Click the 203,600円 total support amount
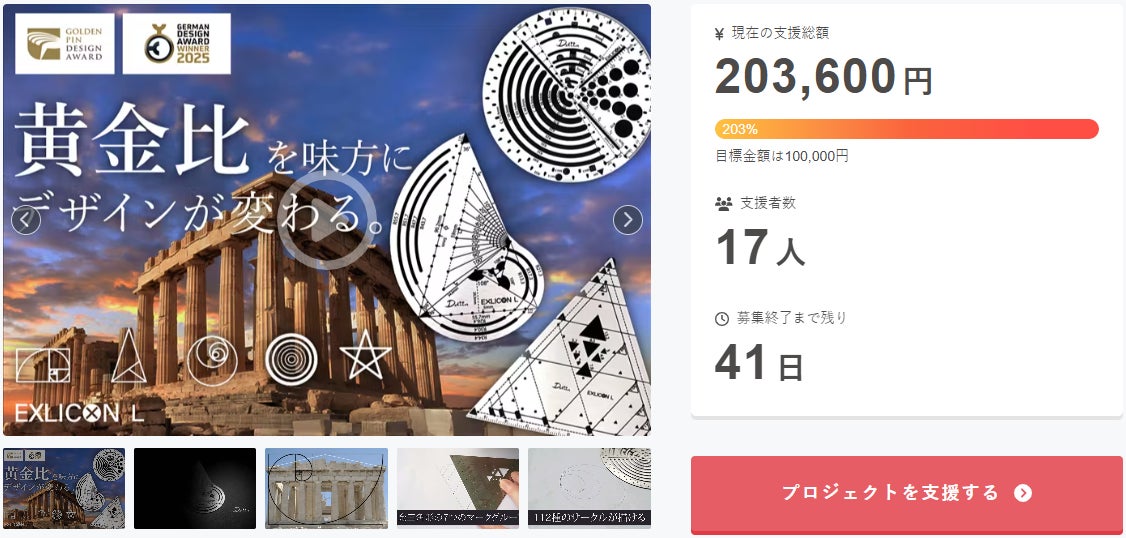 click(824, 77)
